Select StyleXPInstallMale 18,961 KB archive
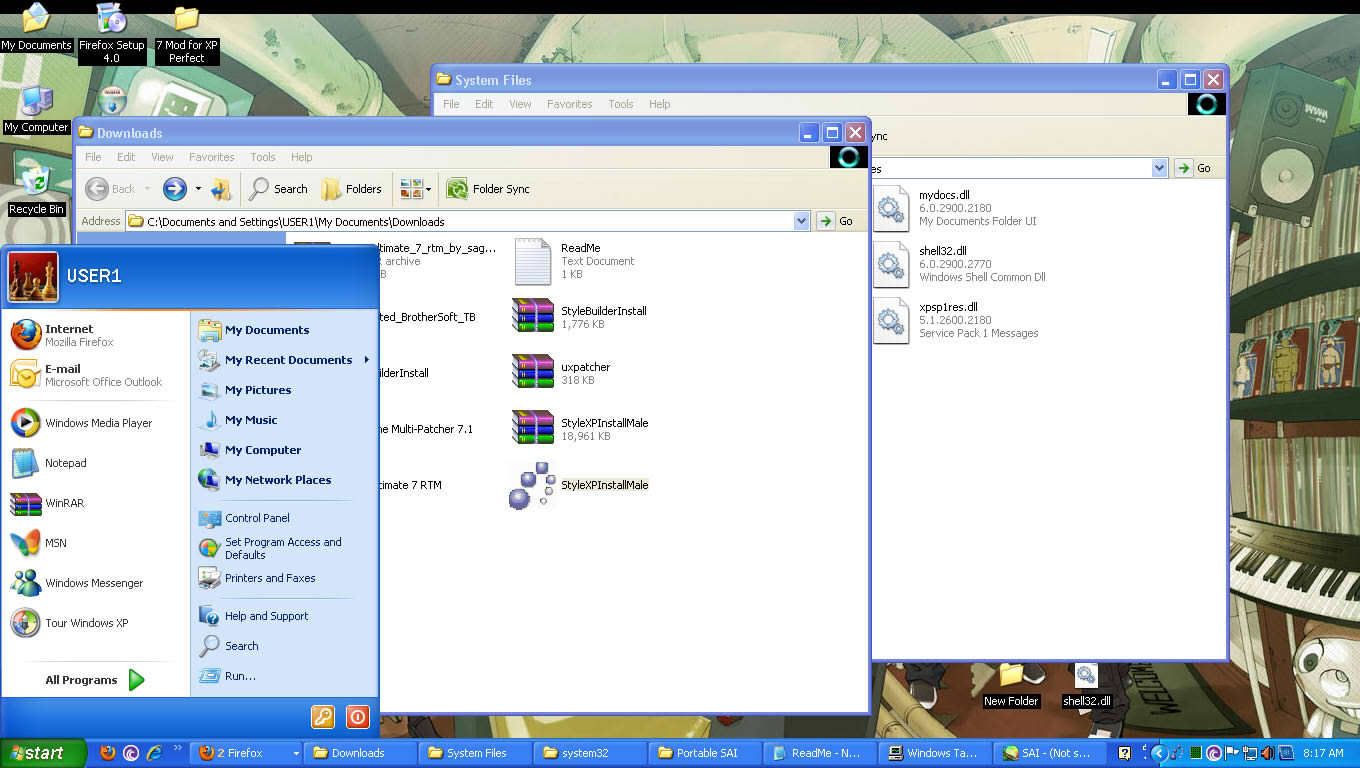Image resolution: width=1360 pixels, height=768 pixels. 580,429
